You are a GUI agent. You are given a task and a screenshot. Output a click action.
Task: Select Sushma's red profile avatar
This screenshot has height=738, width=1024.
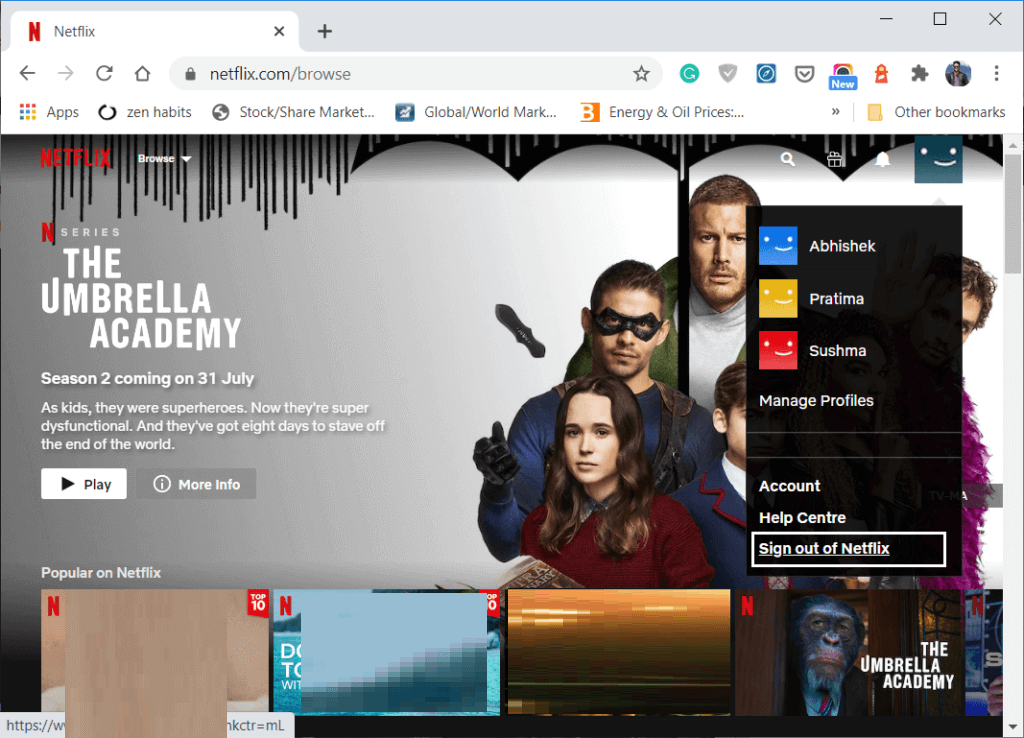coord(778,350)
